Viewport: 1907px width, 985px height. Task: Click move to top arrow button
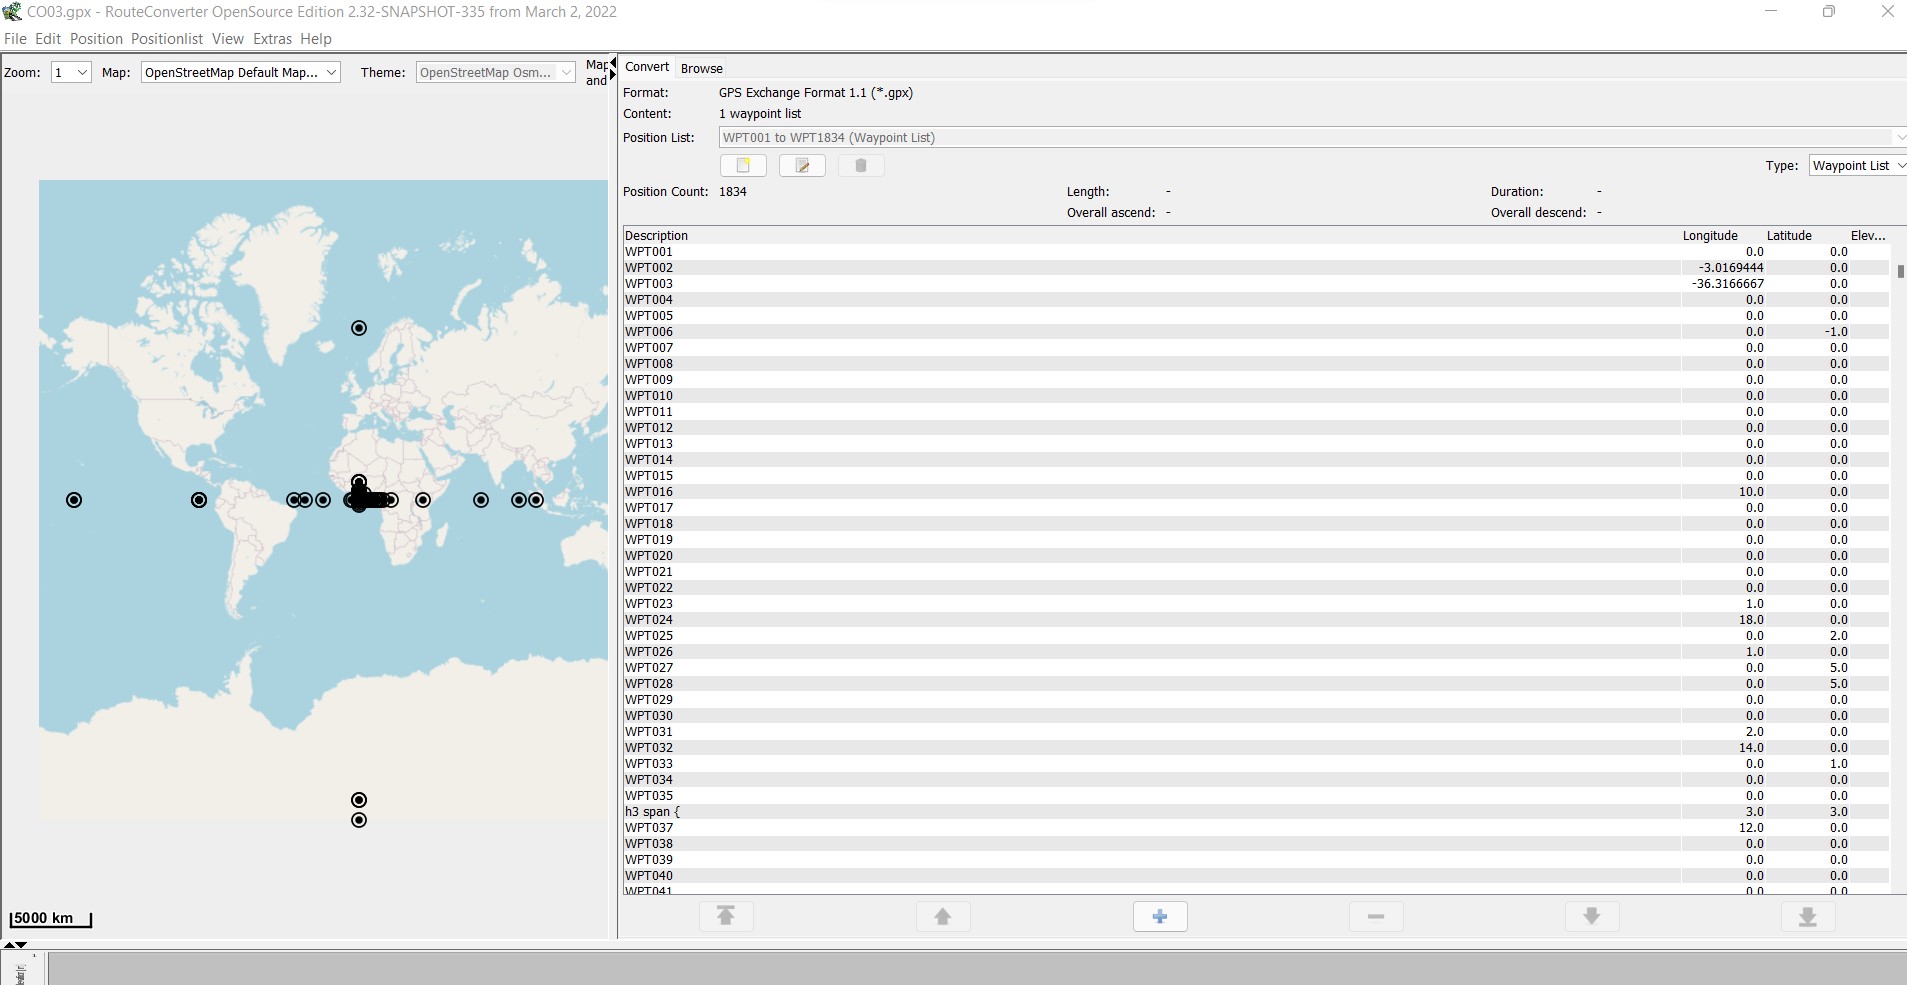[x=726, y=916]
